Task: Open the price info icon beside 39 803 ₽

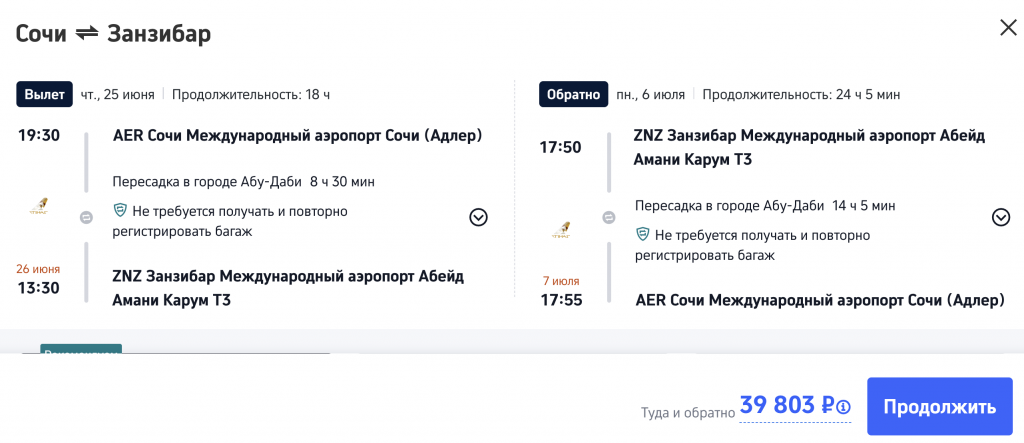Action: tap(843, 407)
